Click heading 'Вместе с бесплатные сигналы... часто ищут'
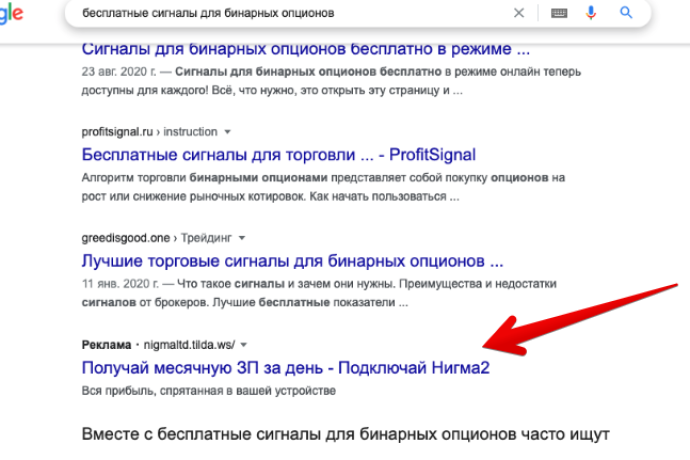This screenshot has width=690, height=460. coord(345,434)
